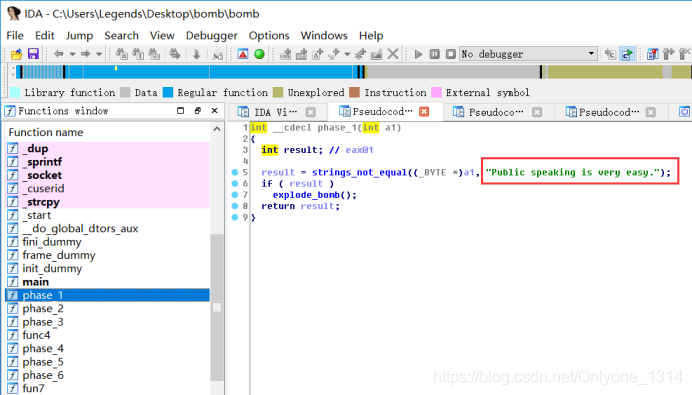This screenshot has width=692, height=395.
Task: Select main function in list
Action: 108,282
